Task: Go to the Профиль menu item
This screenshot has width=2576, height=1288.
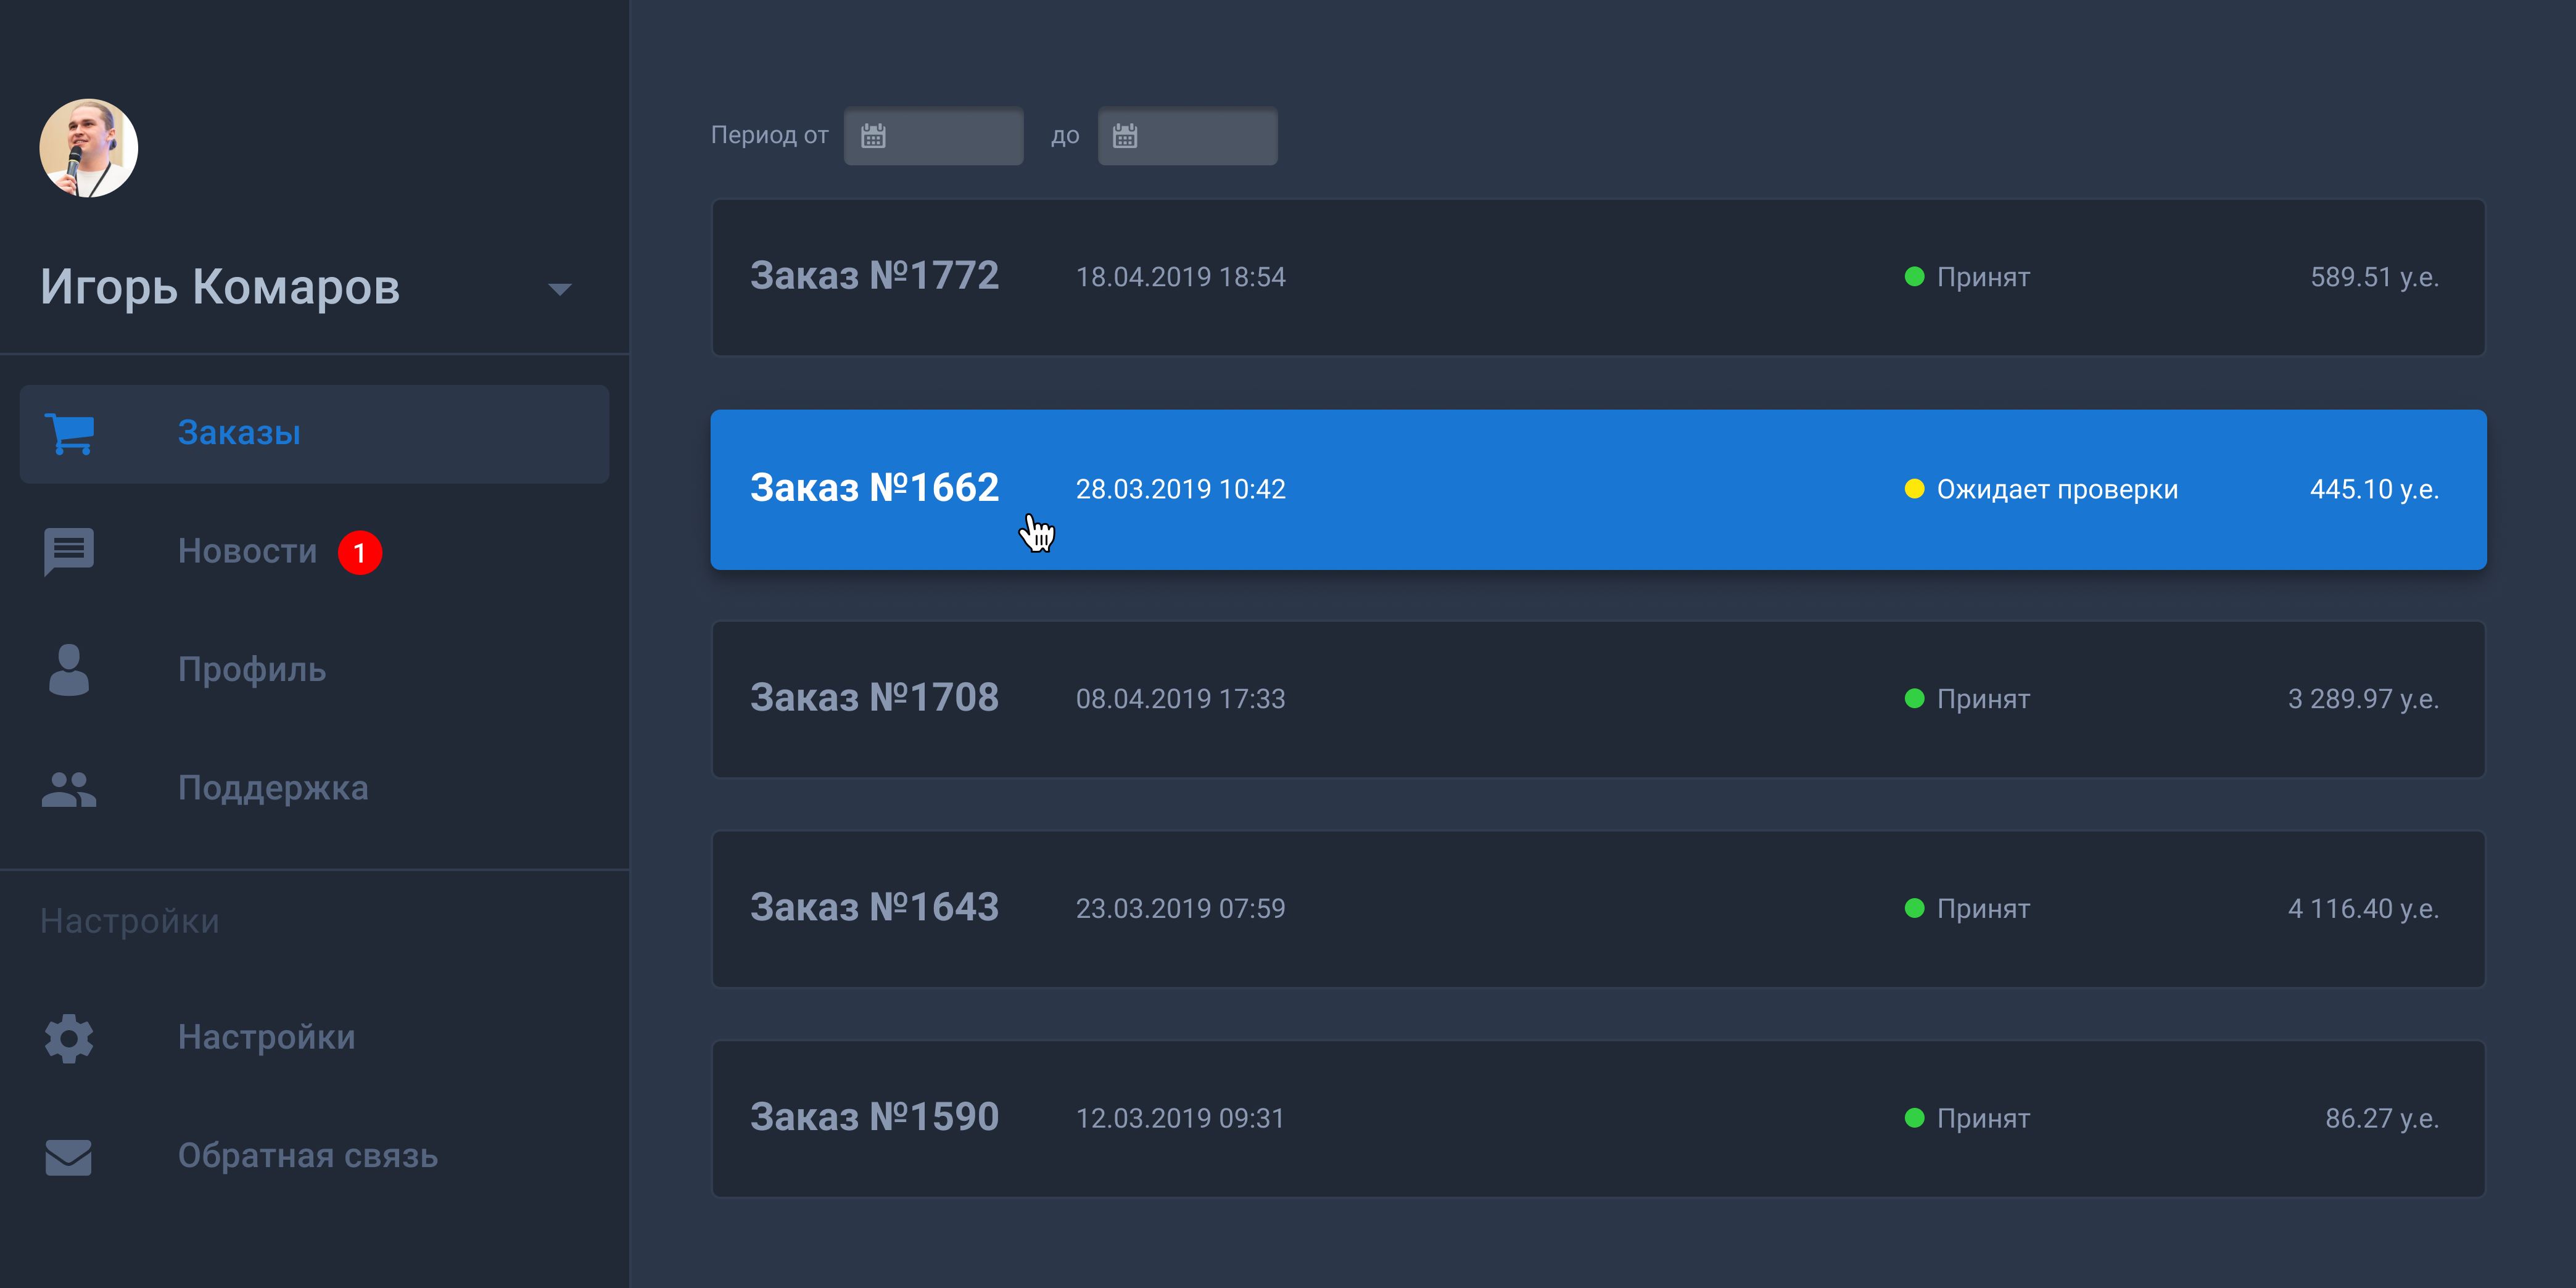Action: 314,670
